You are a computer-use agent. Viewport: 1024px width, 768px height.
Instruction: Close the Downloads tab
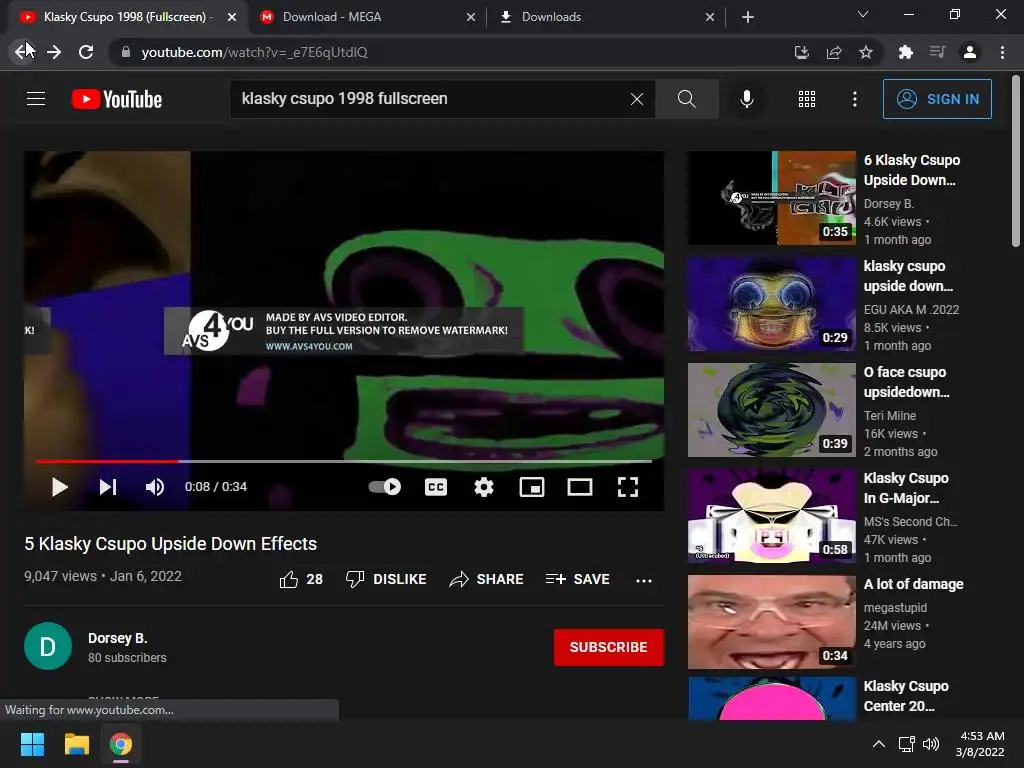pos(710,17)
